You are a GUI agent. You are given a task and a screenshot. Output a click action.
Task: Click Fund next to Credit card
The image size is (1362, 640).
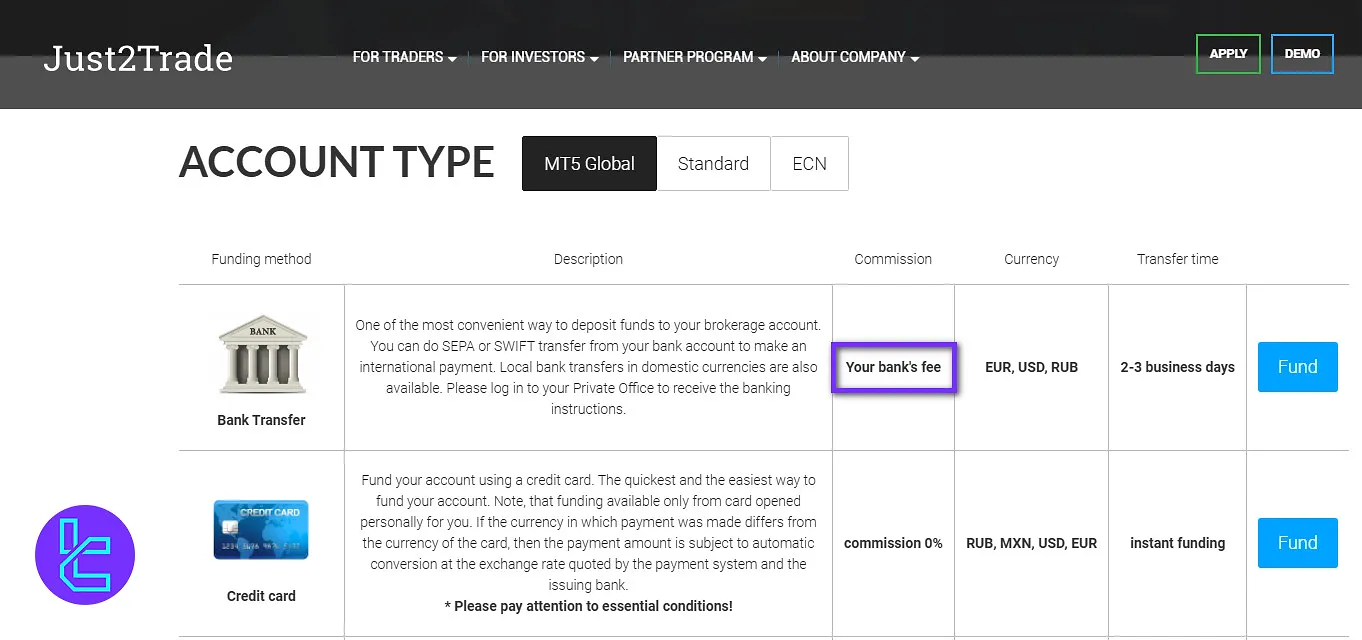coord(1297,543)
